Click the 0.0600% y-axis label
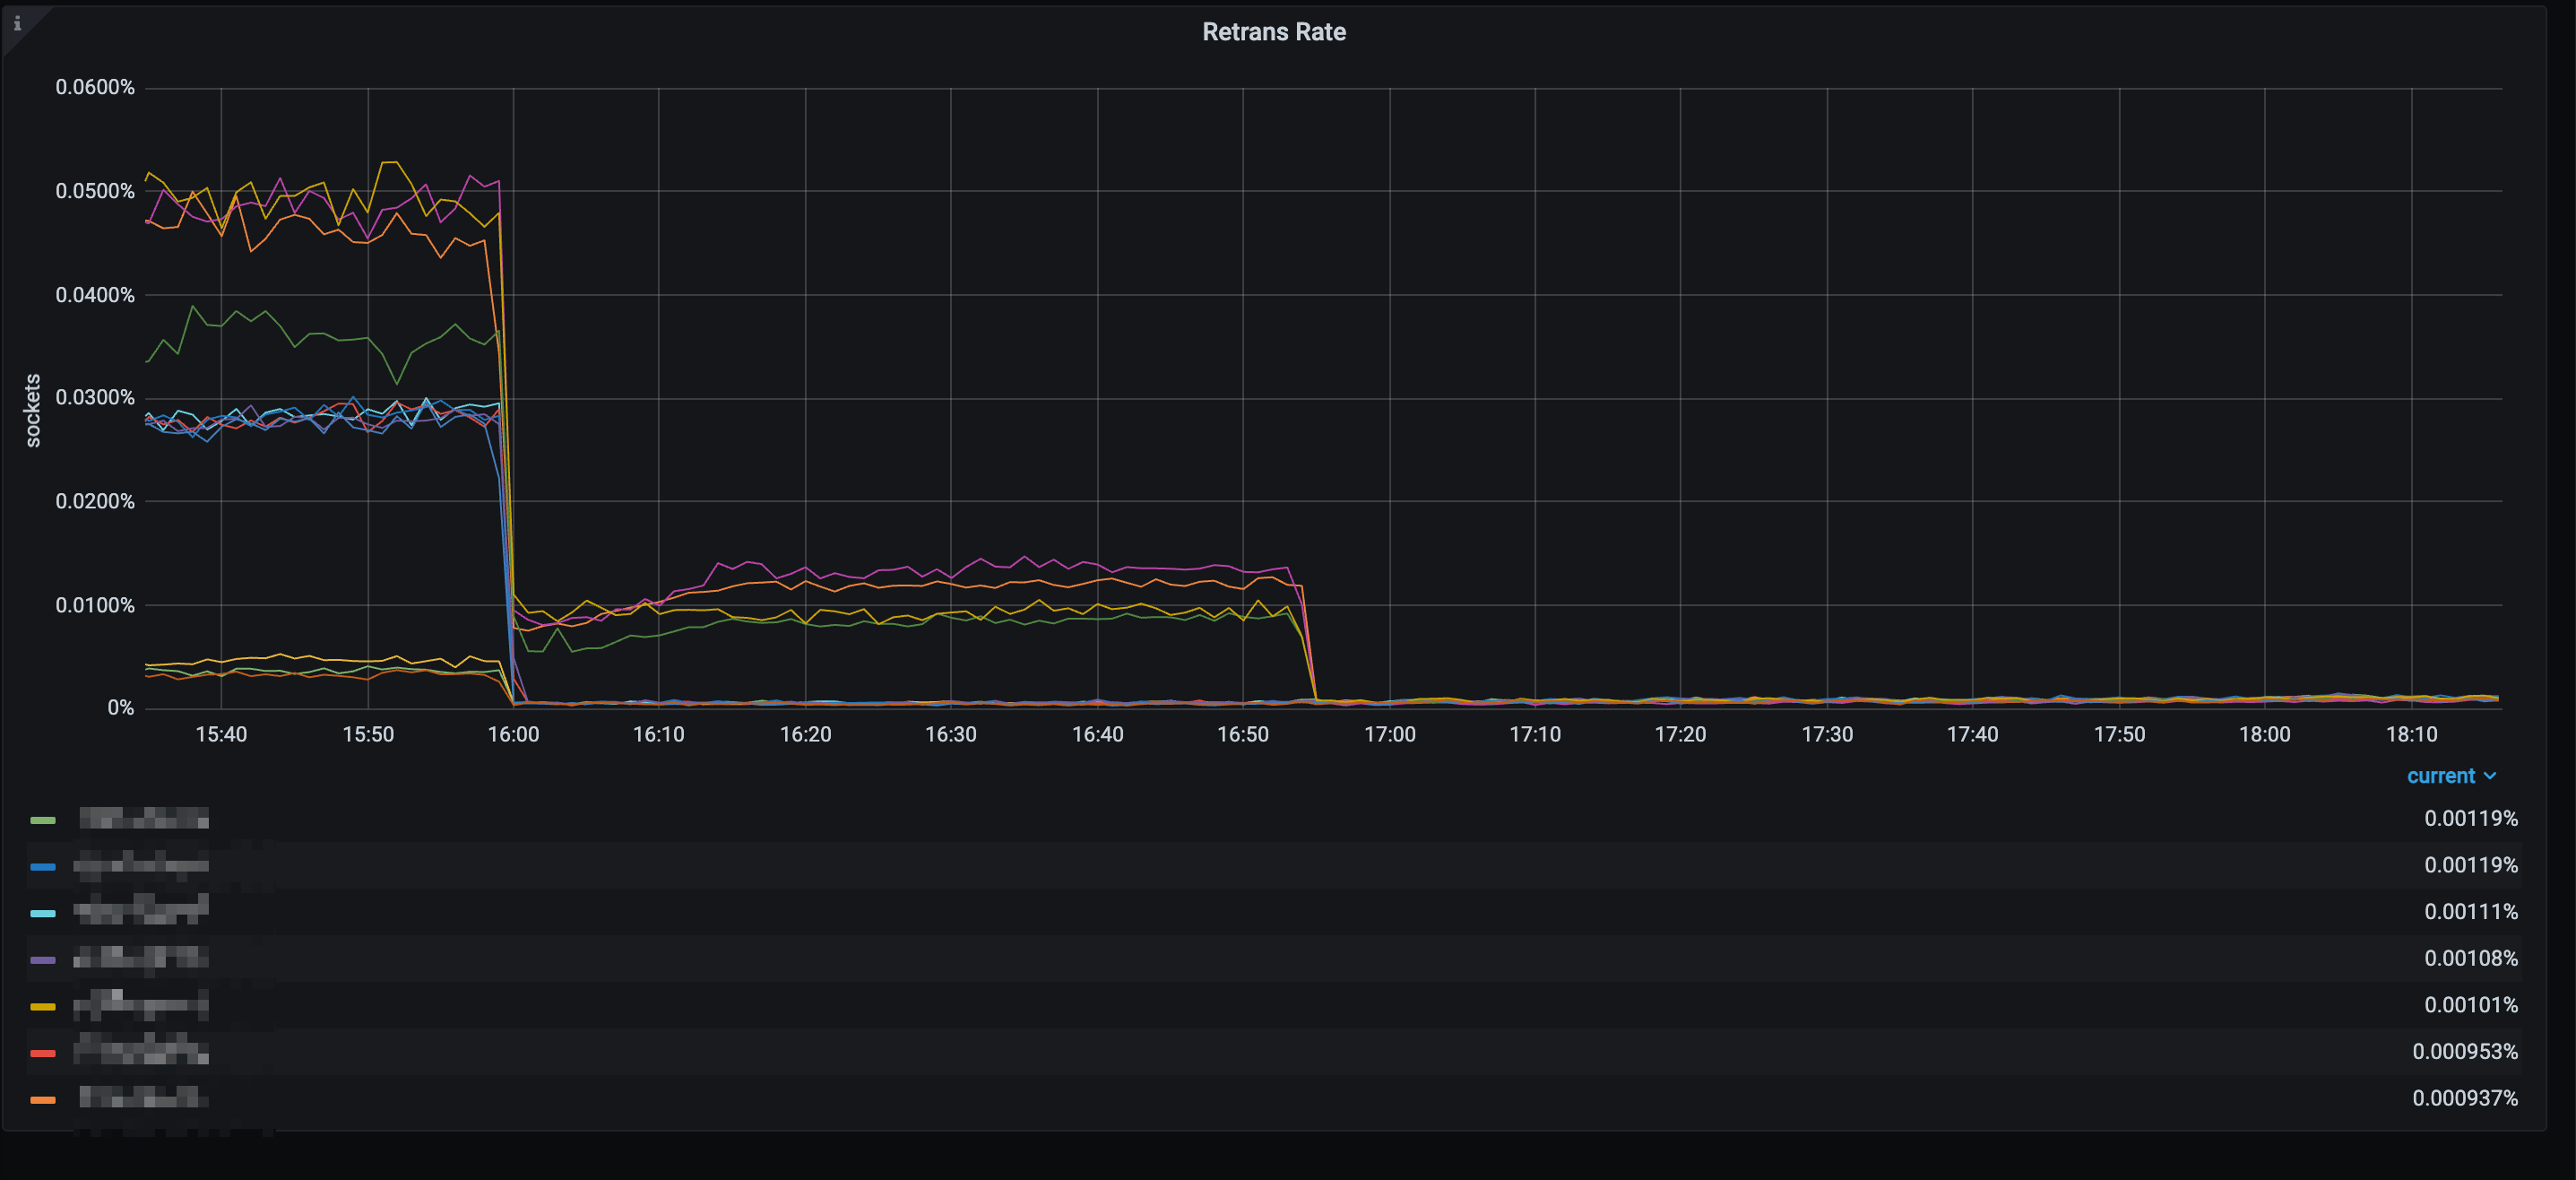Image resolution: width=2576 pixels, height=1180 pixels. point(95,87)
